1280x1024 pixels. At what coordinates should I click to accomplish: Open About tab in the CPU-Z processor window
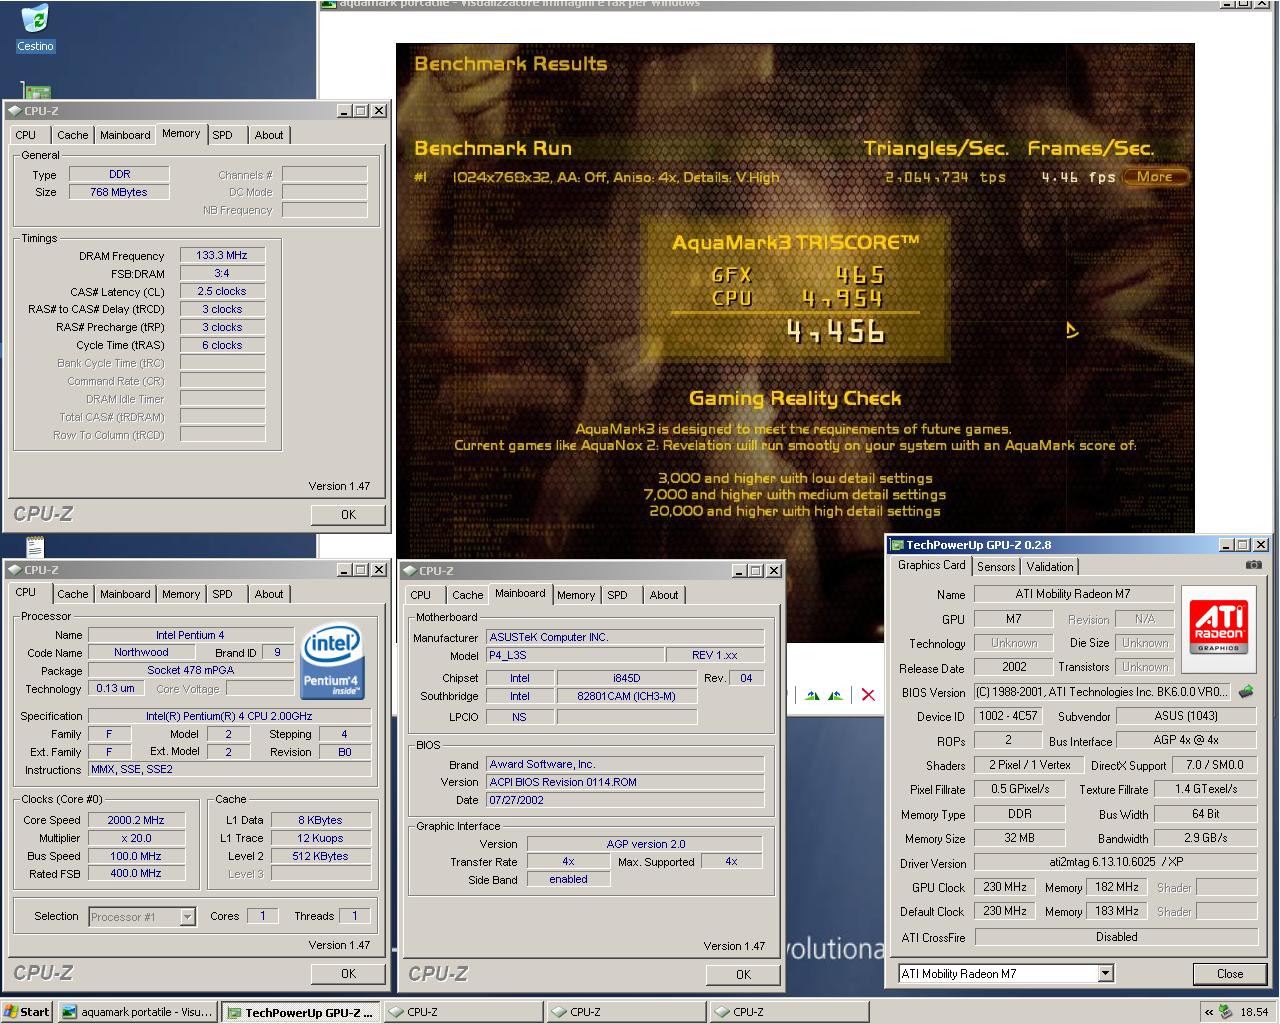point(268,594)
